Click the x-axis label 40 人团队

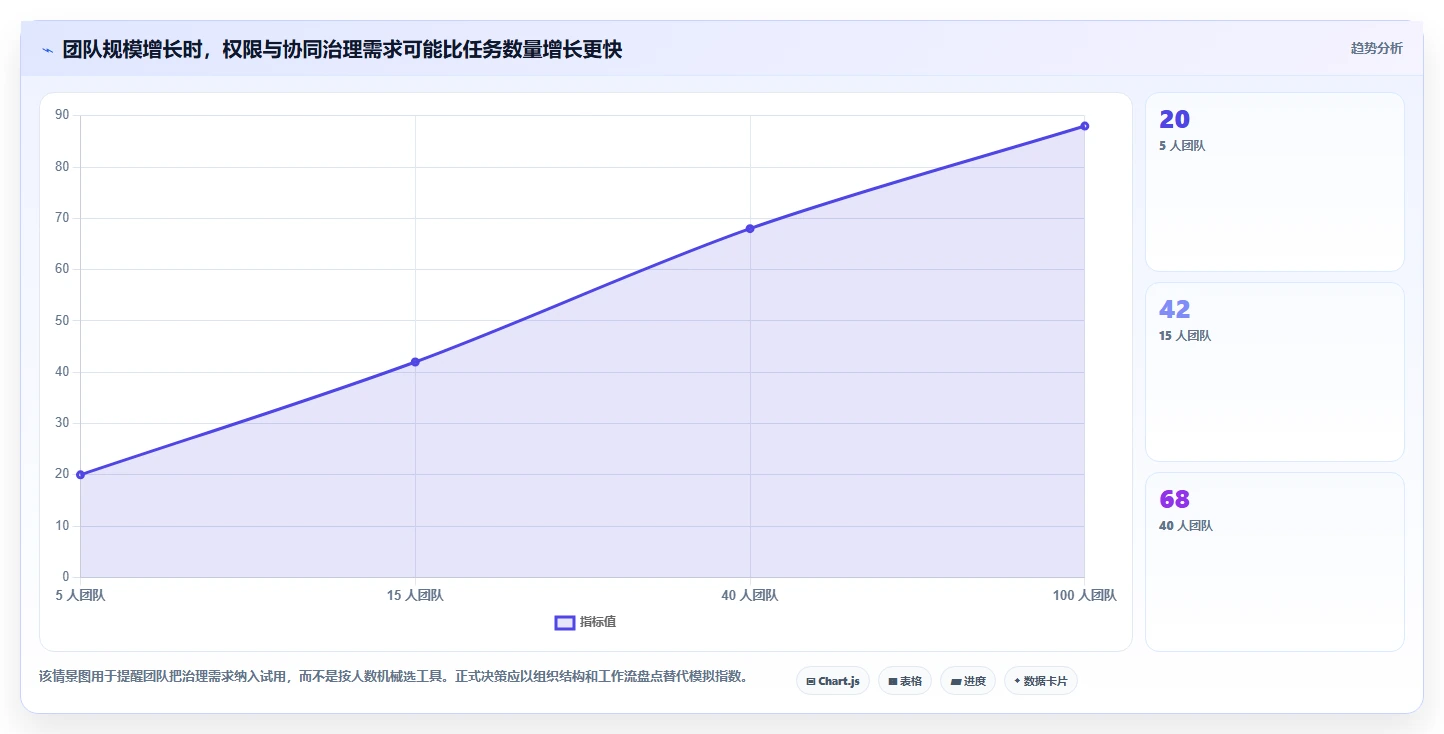(750, 596)
